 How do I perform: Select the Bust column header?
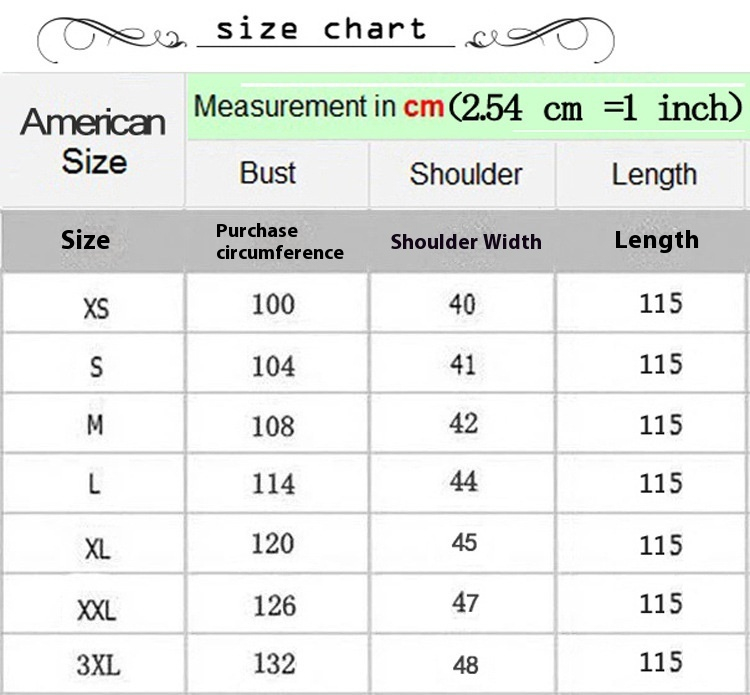click(x=268, y=173)
